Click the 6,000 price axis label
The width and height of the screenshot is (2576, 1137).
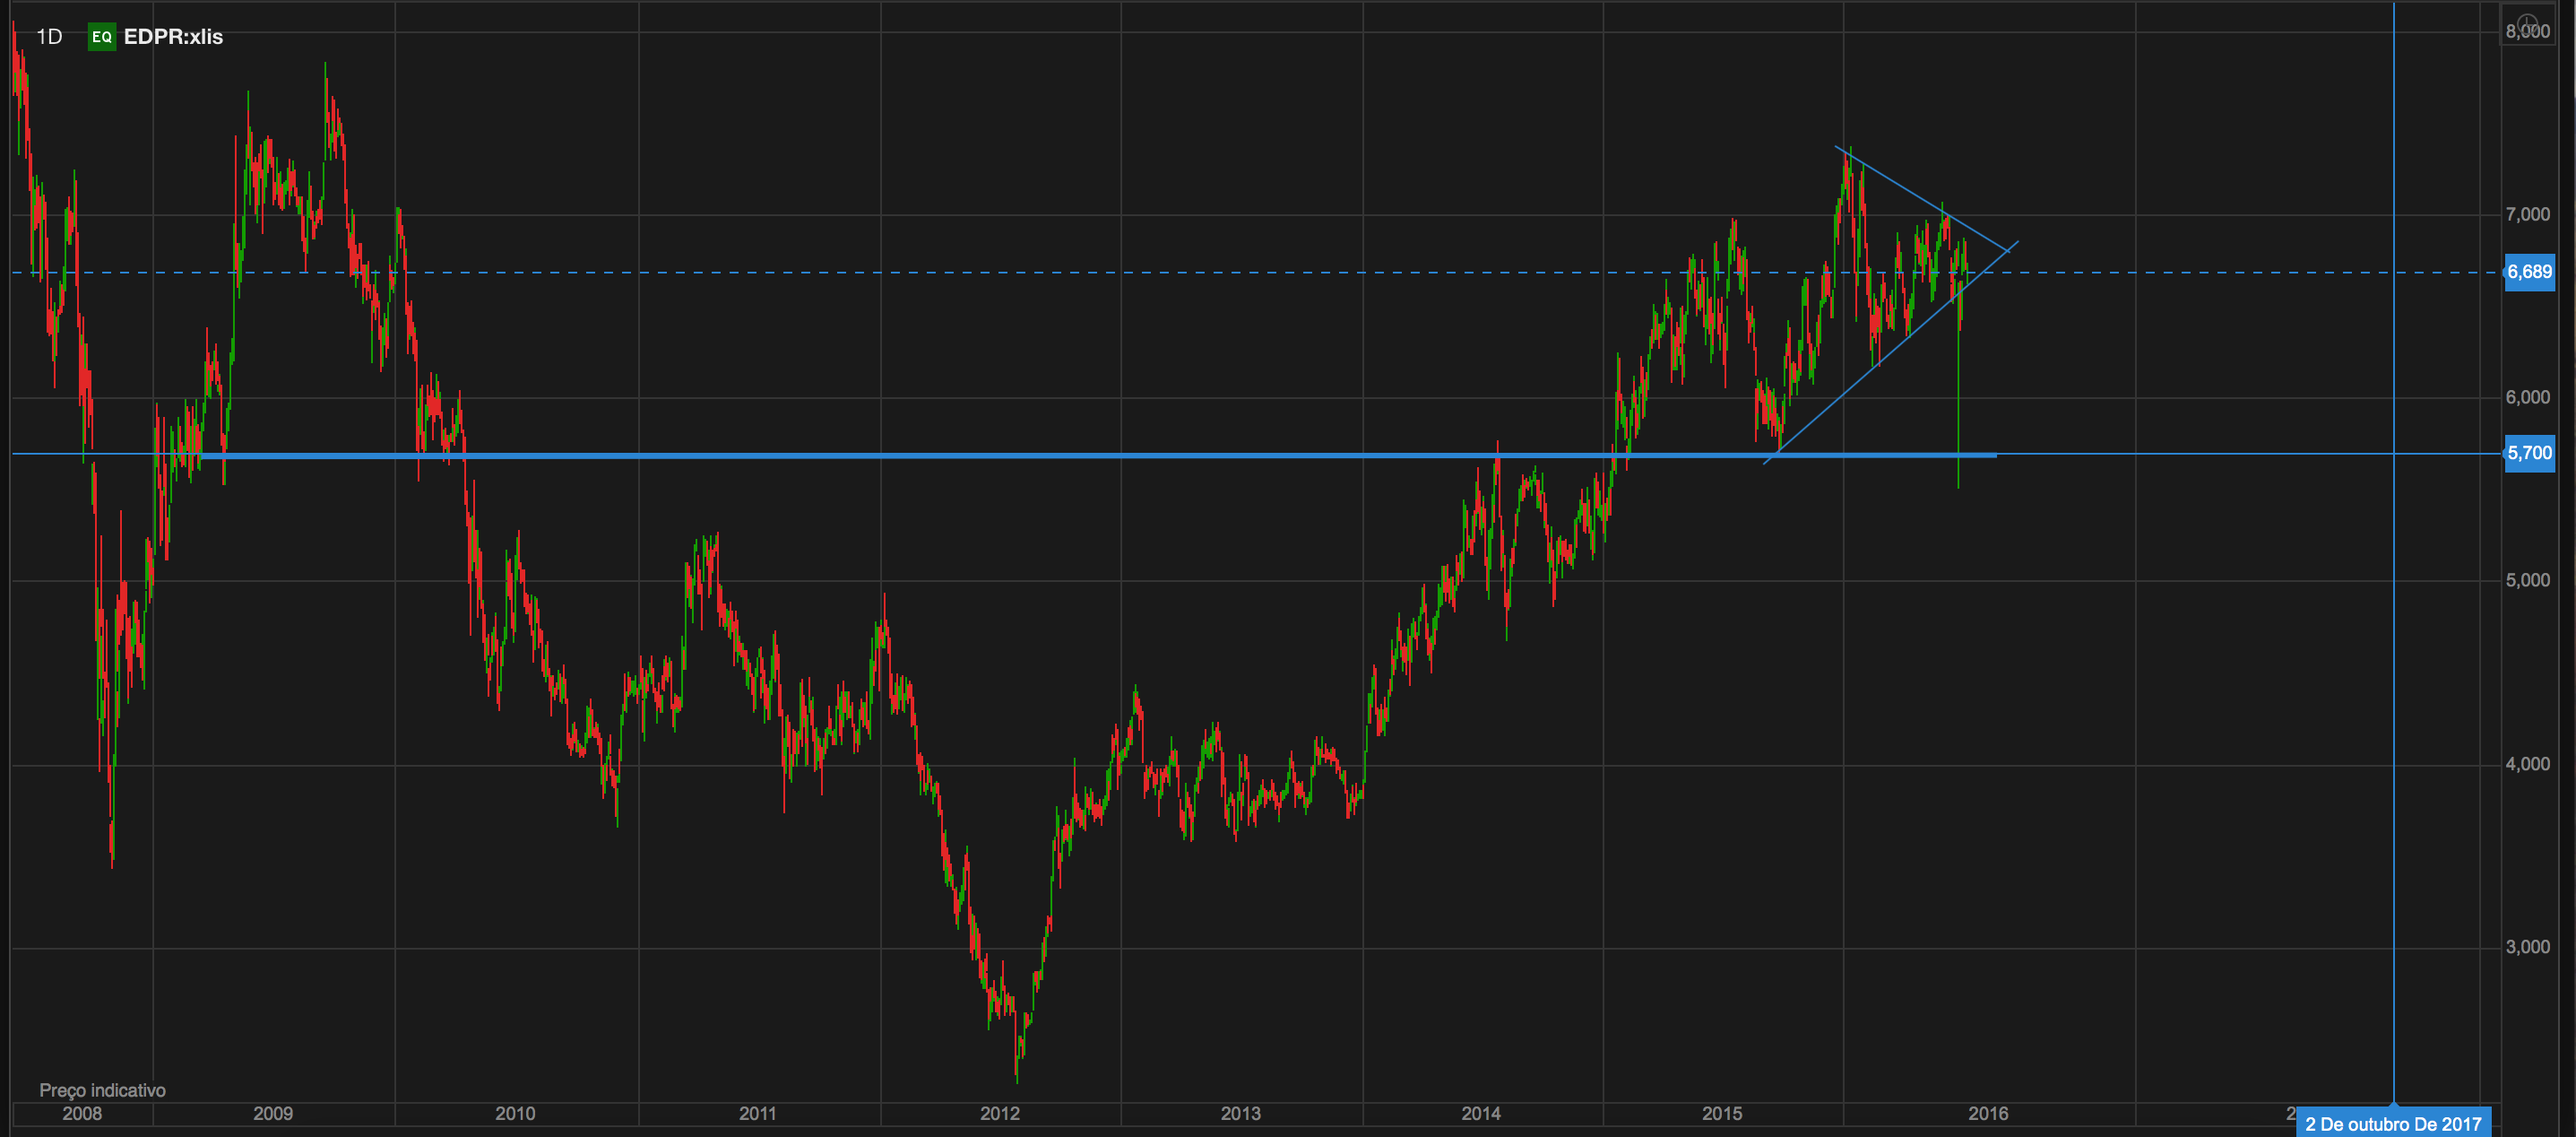tap(2527, 397)
